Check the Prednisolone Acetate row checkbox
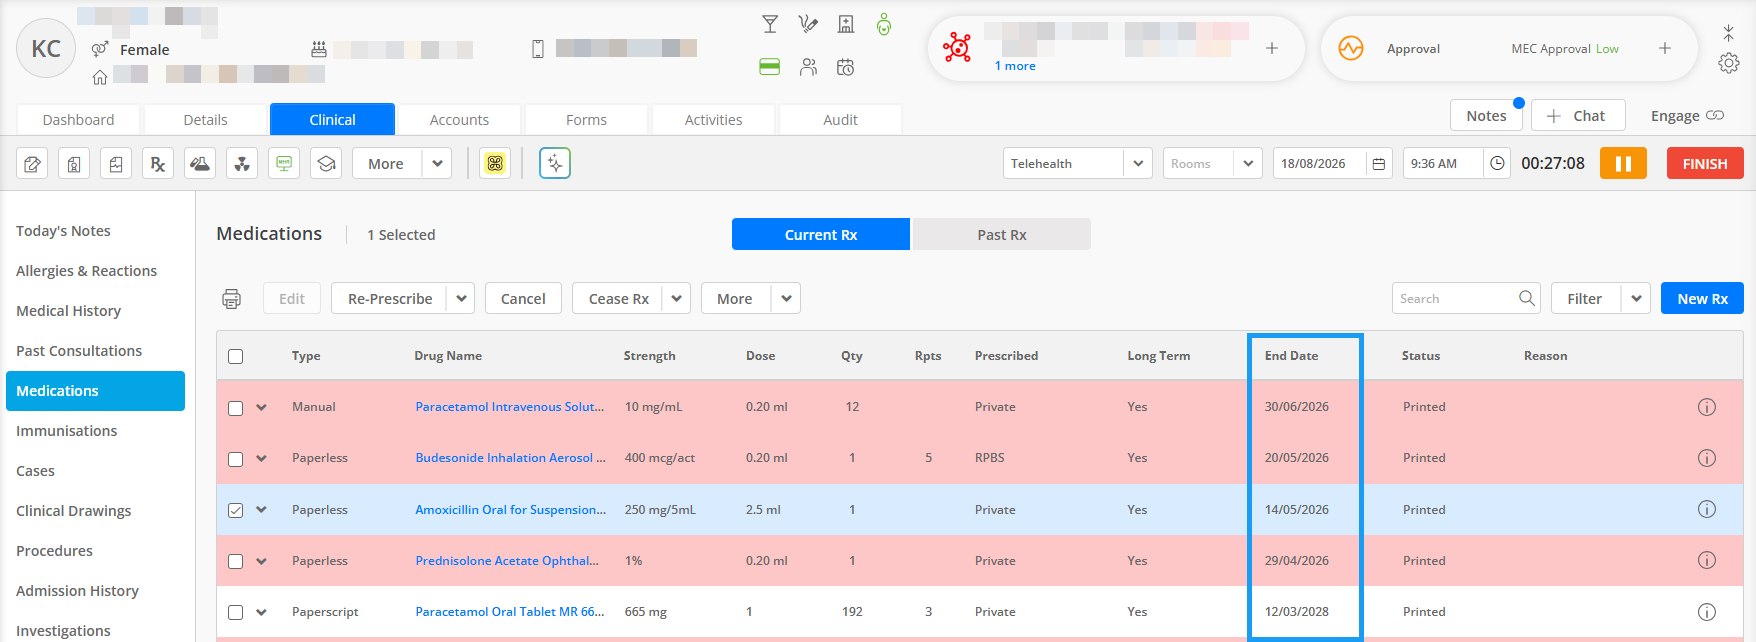The height and width of the screenshot is (642, 1756). 235,561
